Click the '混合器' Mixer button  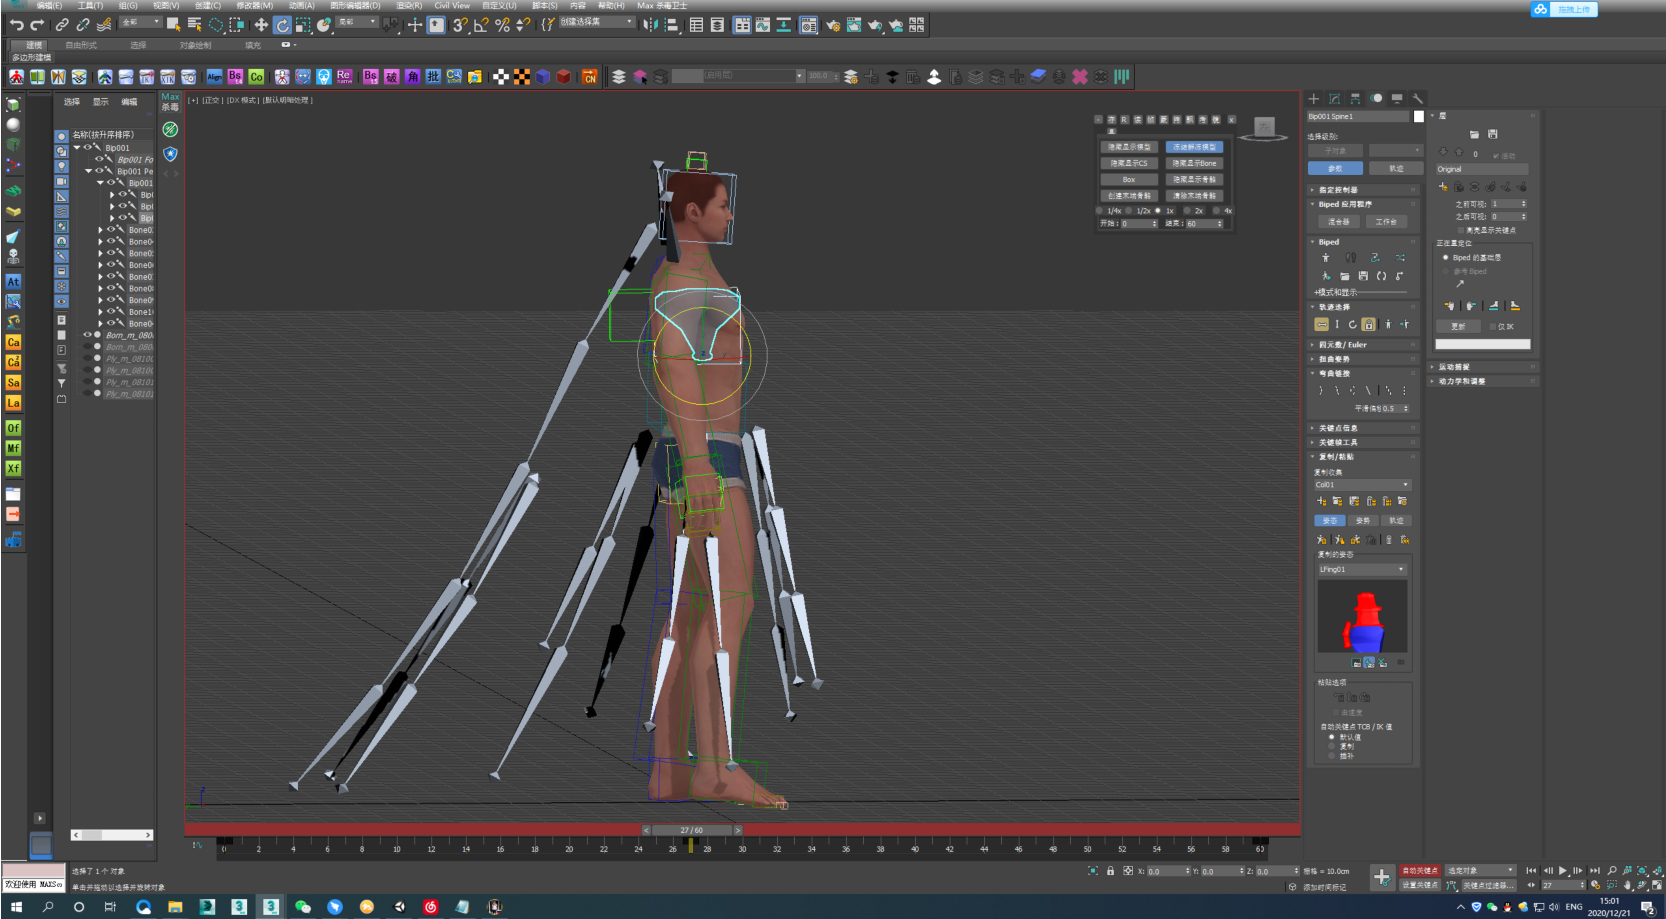(x=1338, y=222)
